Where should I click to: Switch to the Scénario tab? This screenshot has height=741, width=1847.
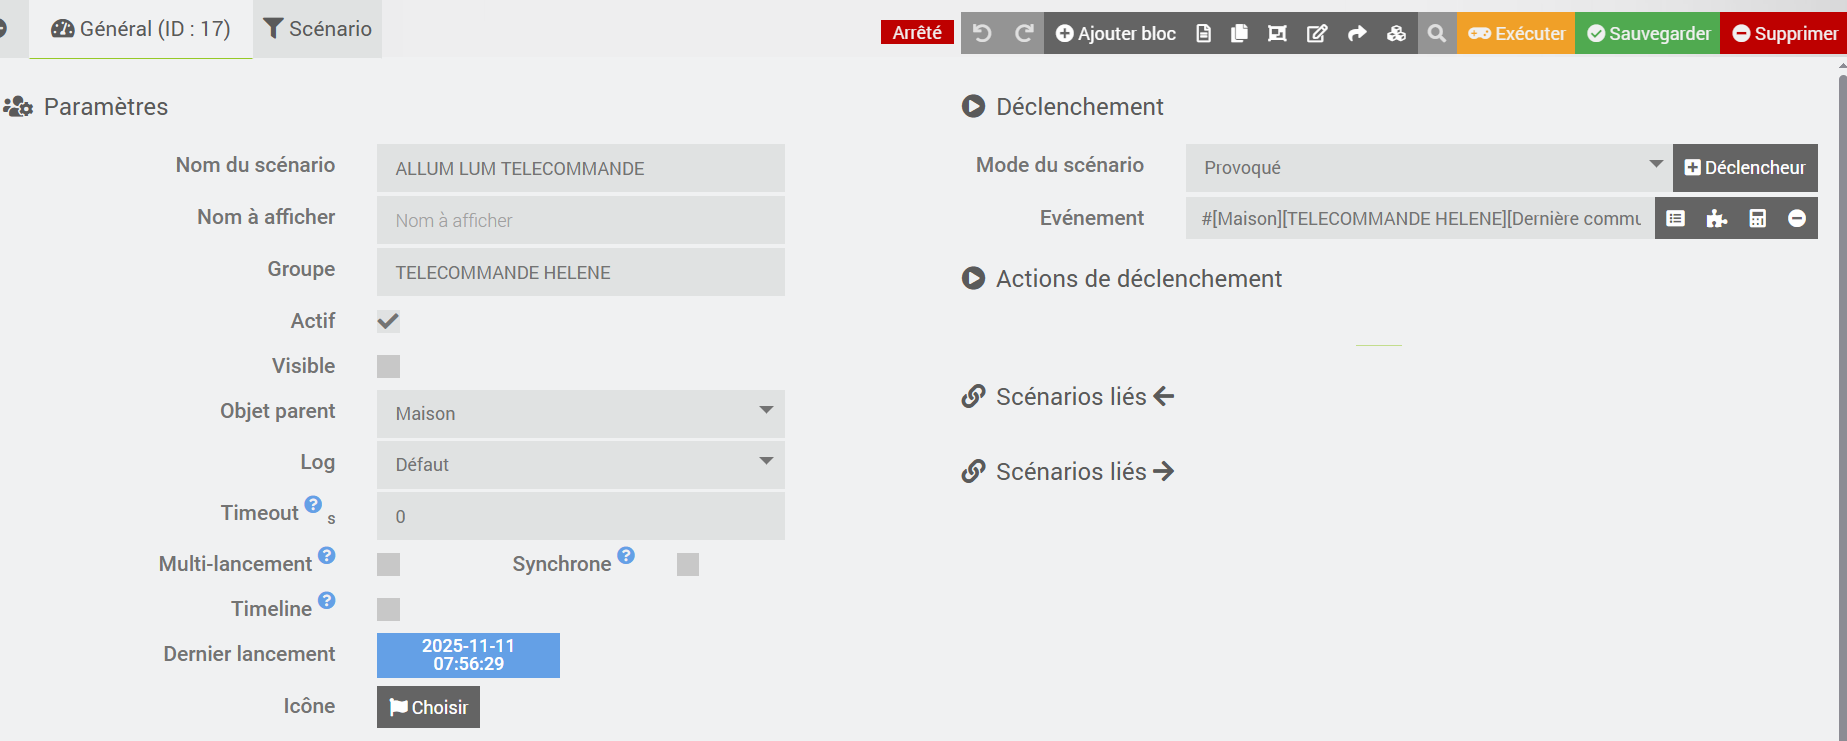tap(318, 29)
